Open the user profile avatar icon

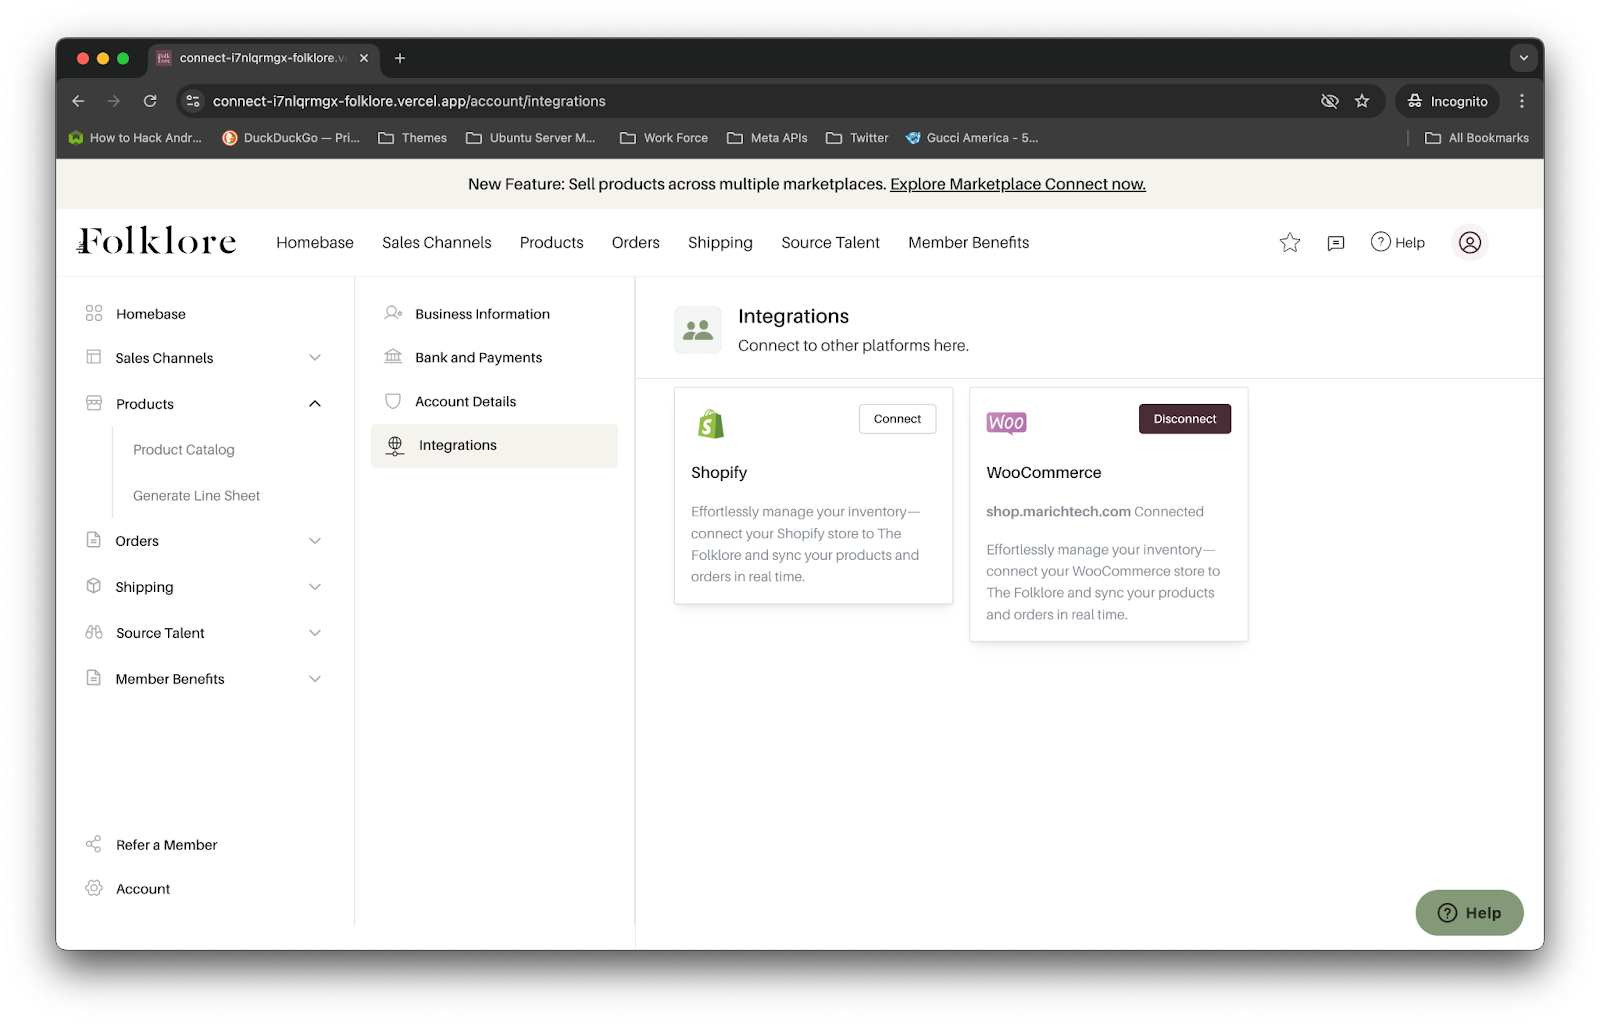click(1470, 242)
